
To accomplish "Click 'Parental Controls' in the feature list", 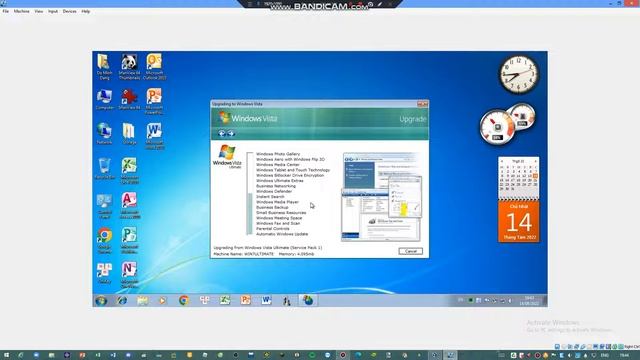I will (x=273, y=229).
